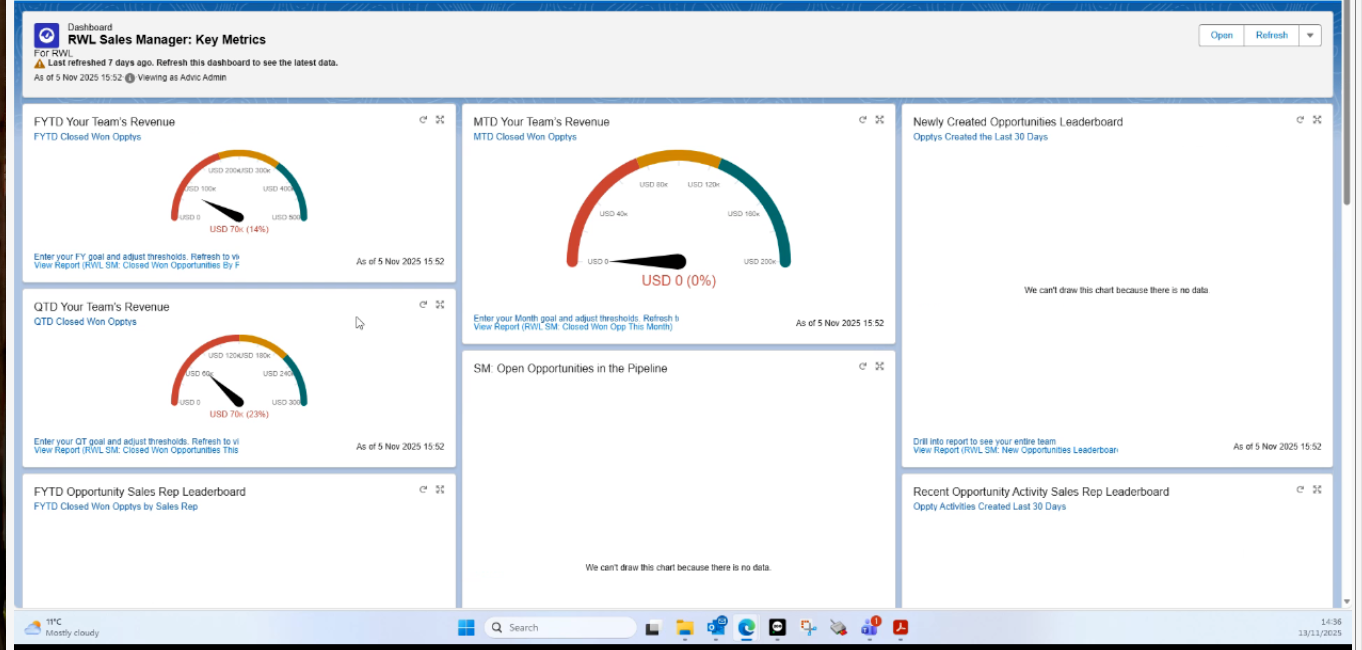Open Microsoft Edge from the taskbar

point(746,627)
